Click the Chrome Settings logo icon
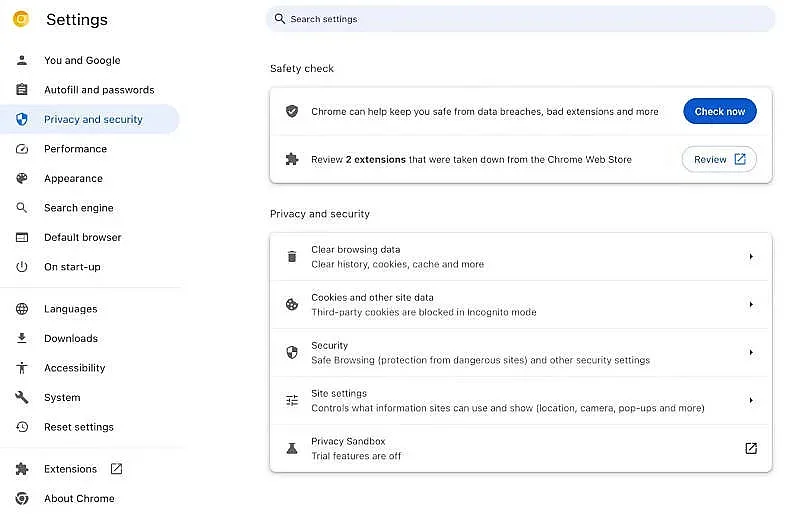Viewport: 800px width, 530px height. [x=21, y=19]
